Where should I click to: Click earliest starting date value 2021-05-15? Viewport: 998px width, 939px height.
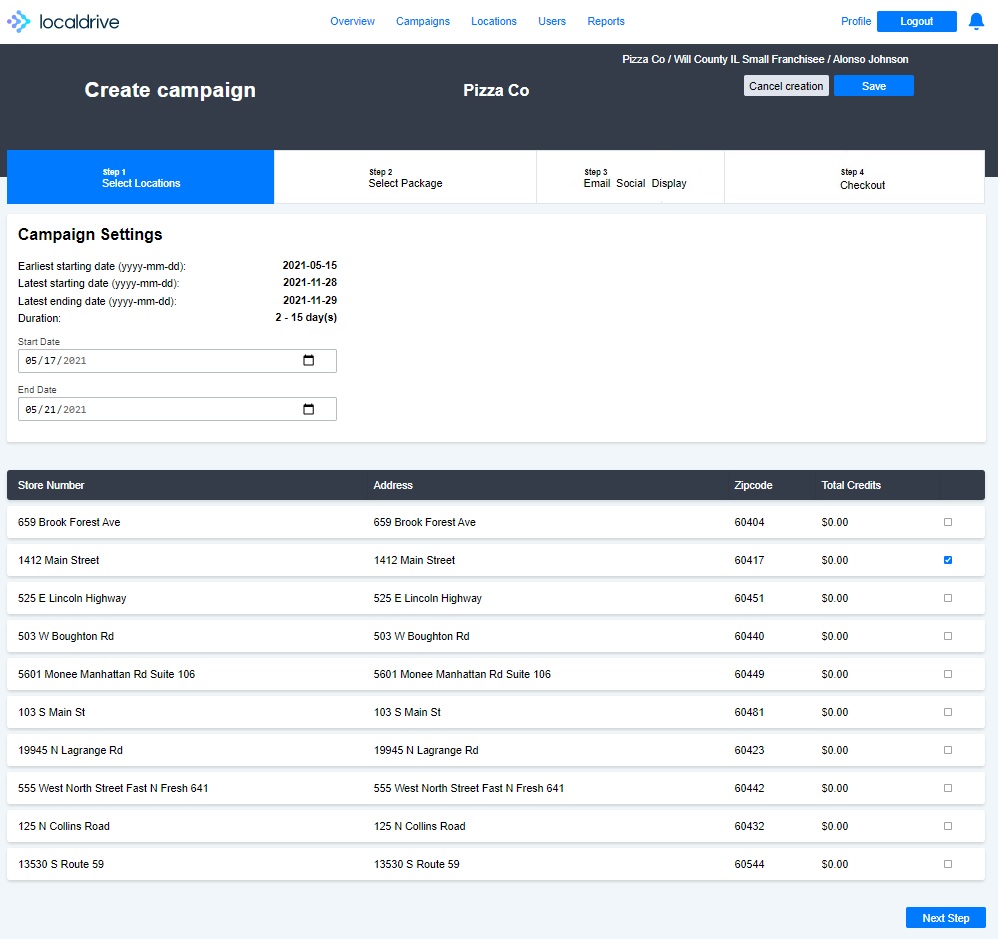[x=309, y=265]
